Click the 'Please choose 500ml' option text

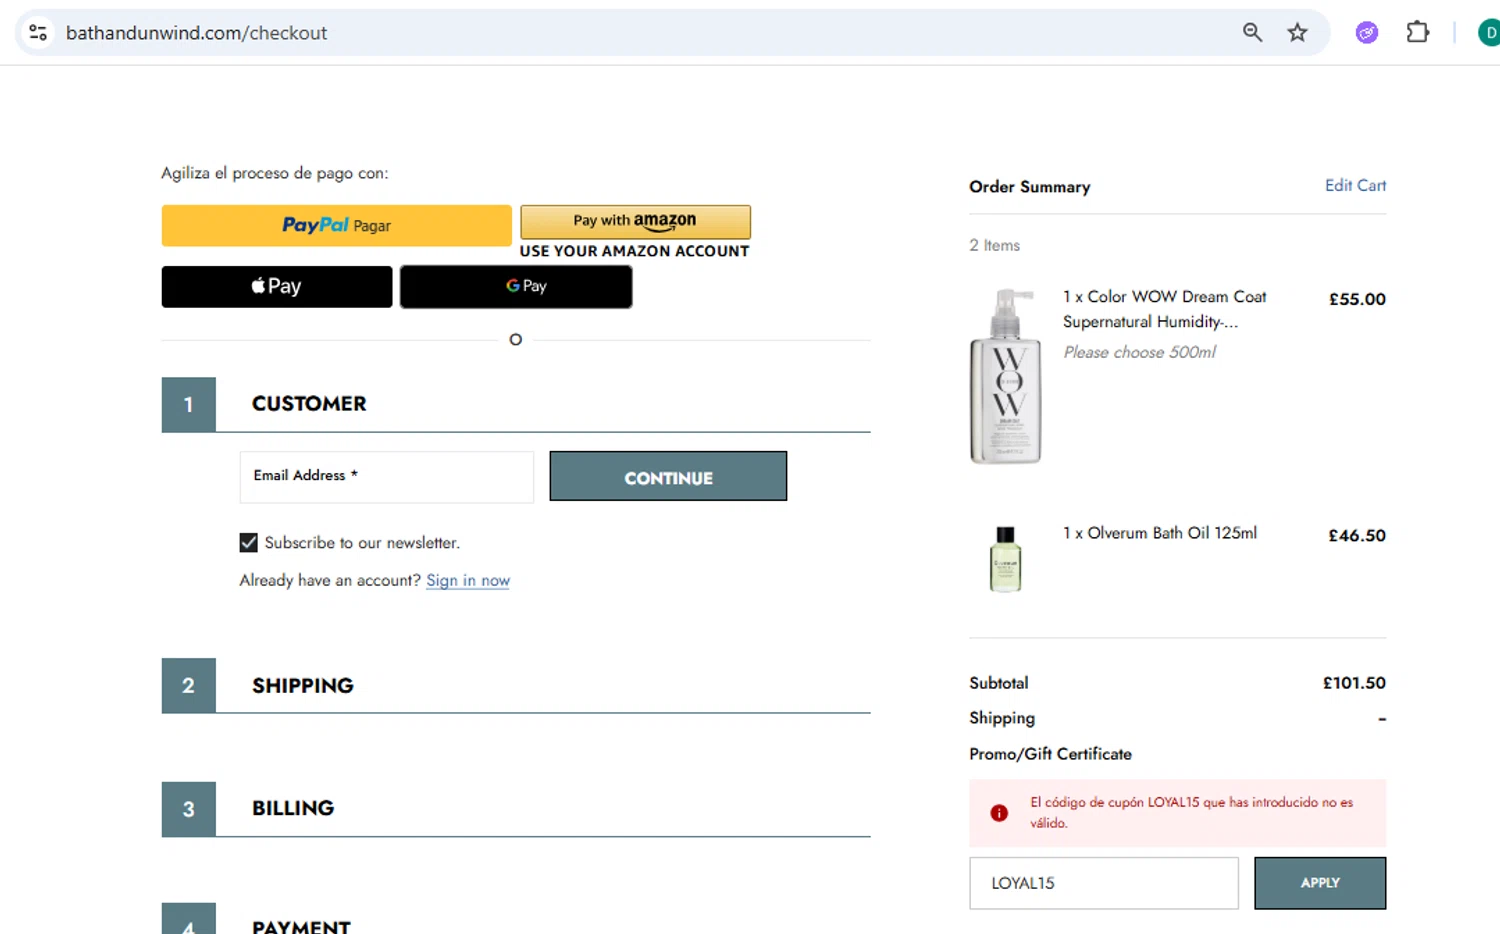(1140, 352)
